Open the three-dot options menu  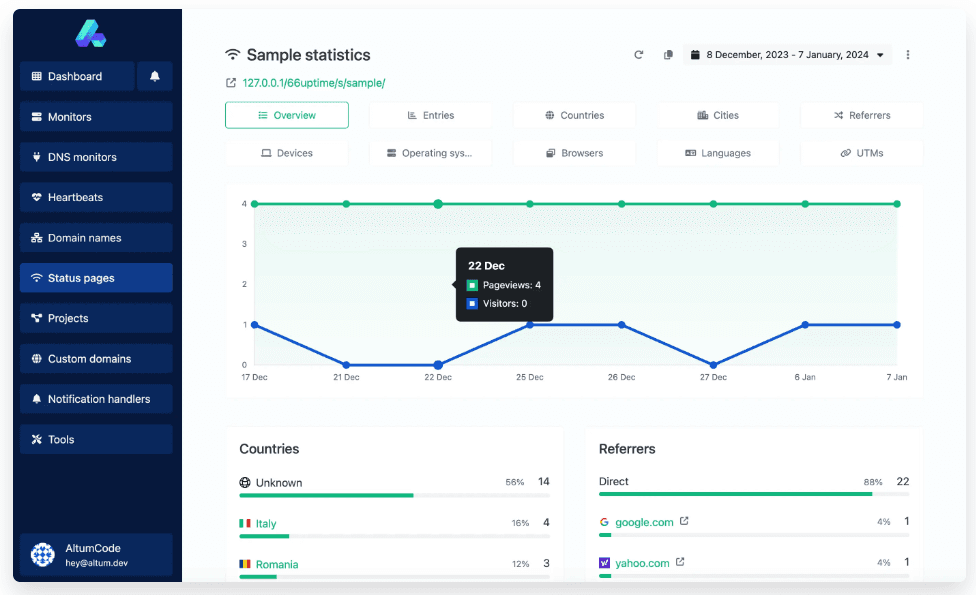(x=908, y=55)
